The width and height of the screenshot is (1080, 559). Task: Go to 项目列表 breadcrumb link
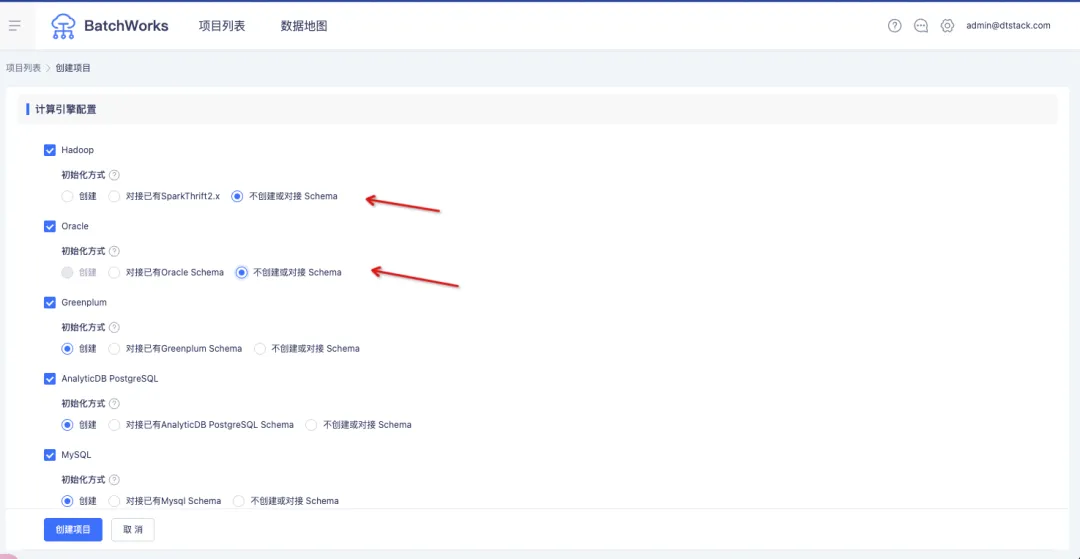click(23, 67)
